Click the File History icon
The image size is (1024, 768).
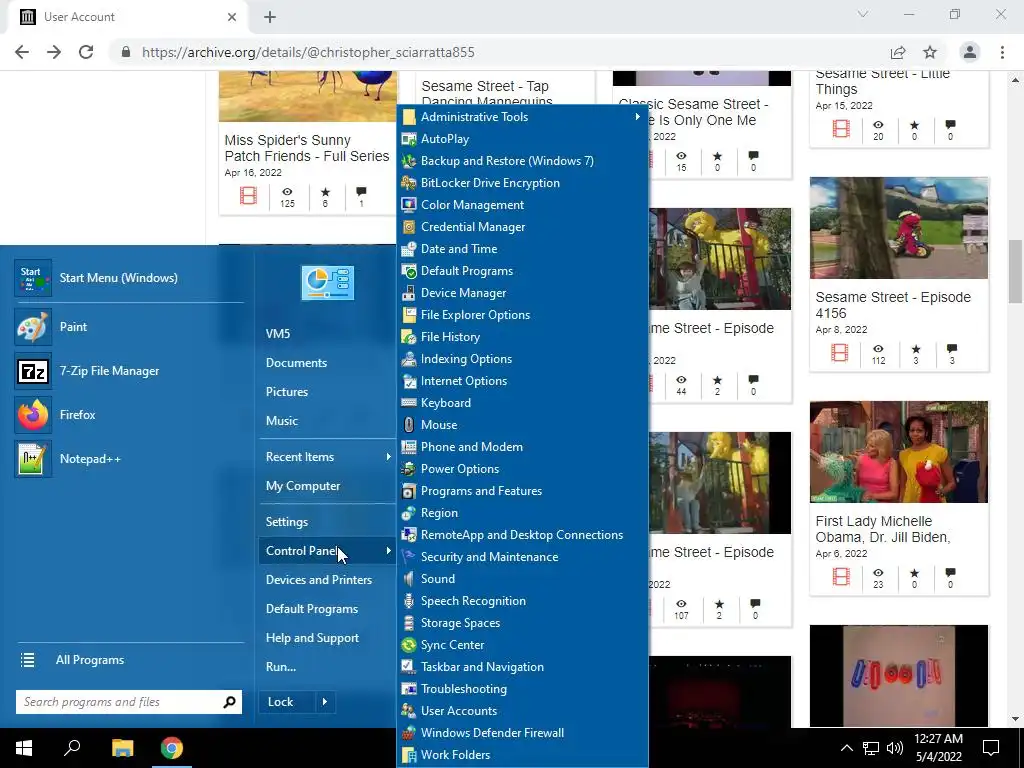(409, 337)
